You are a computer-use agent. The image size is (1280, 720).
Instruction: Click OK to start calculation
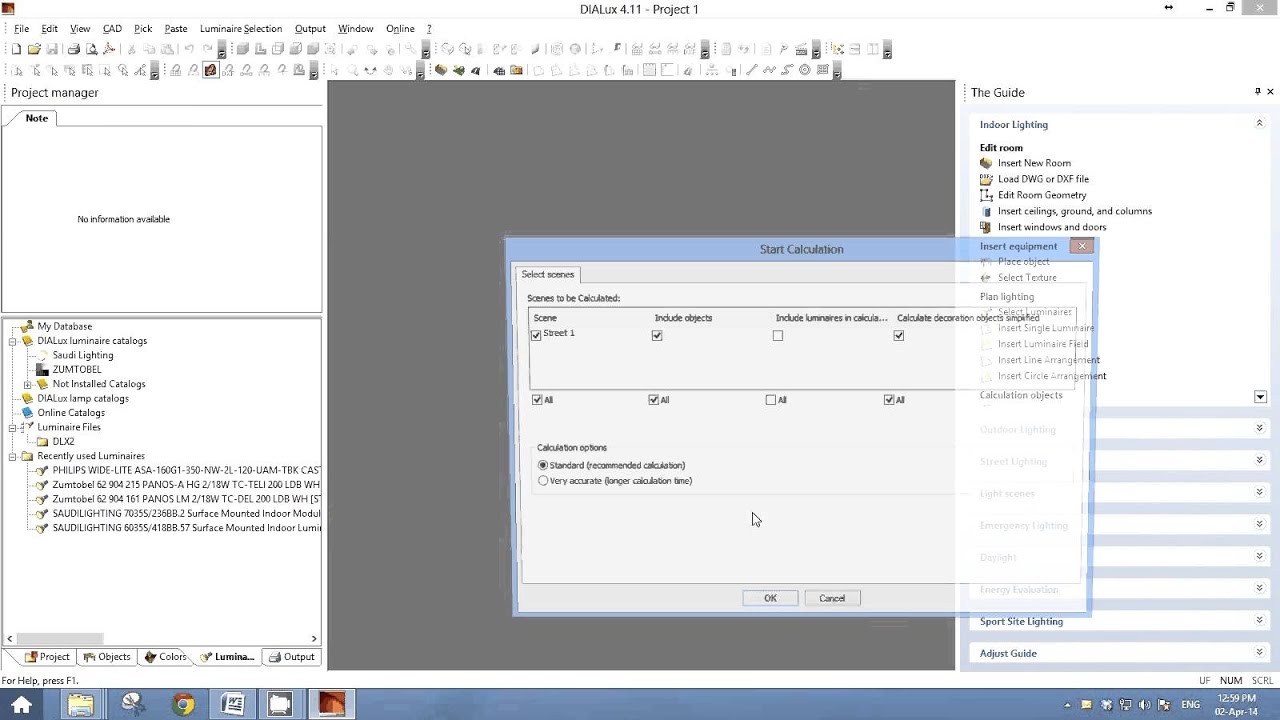pos(770,598)
